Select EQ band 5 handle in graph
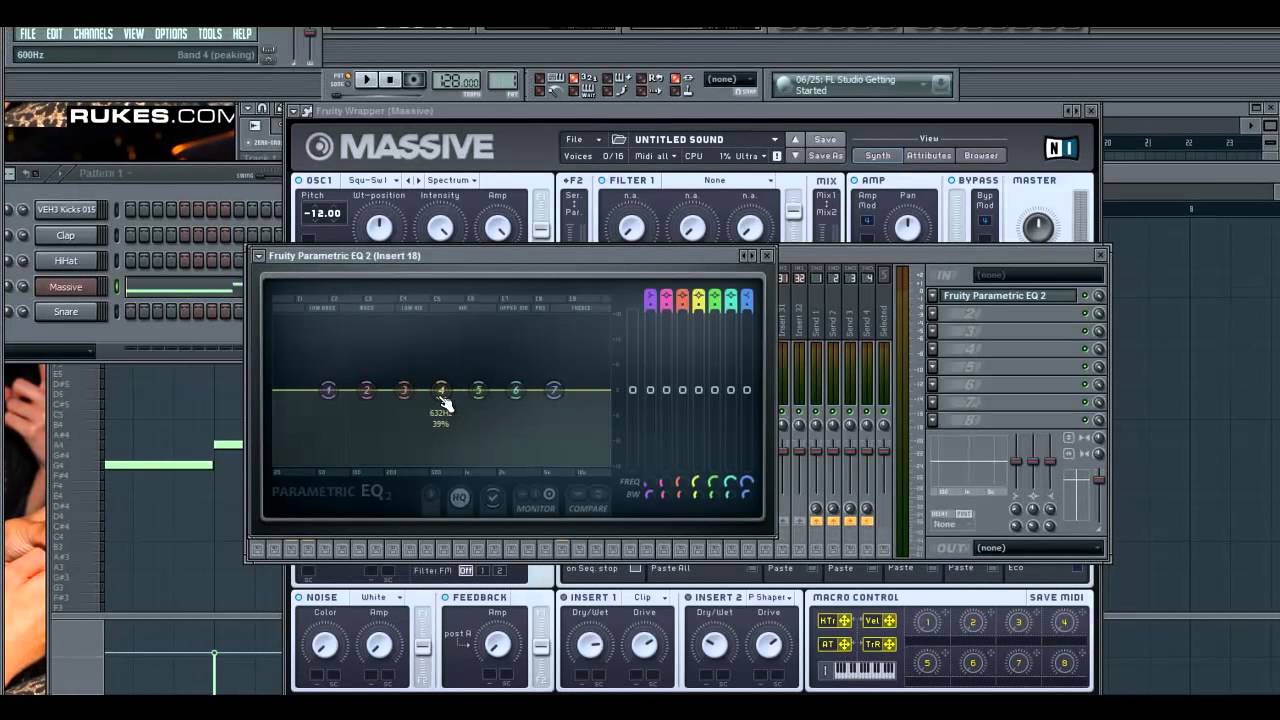Viewport: 1280px width, 720px height. tap(478, 390)
